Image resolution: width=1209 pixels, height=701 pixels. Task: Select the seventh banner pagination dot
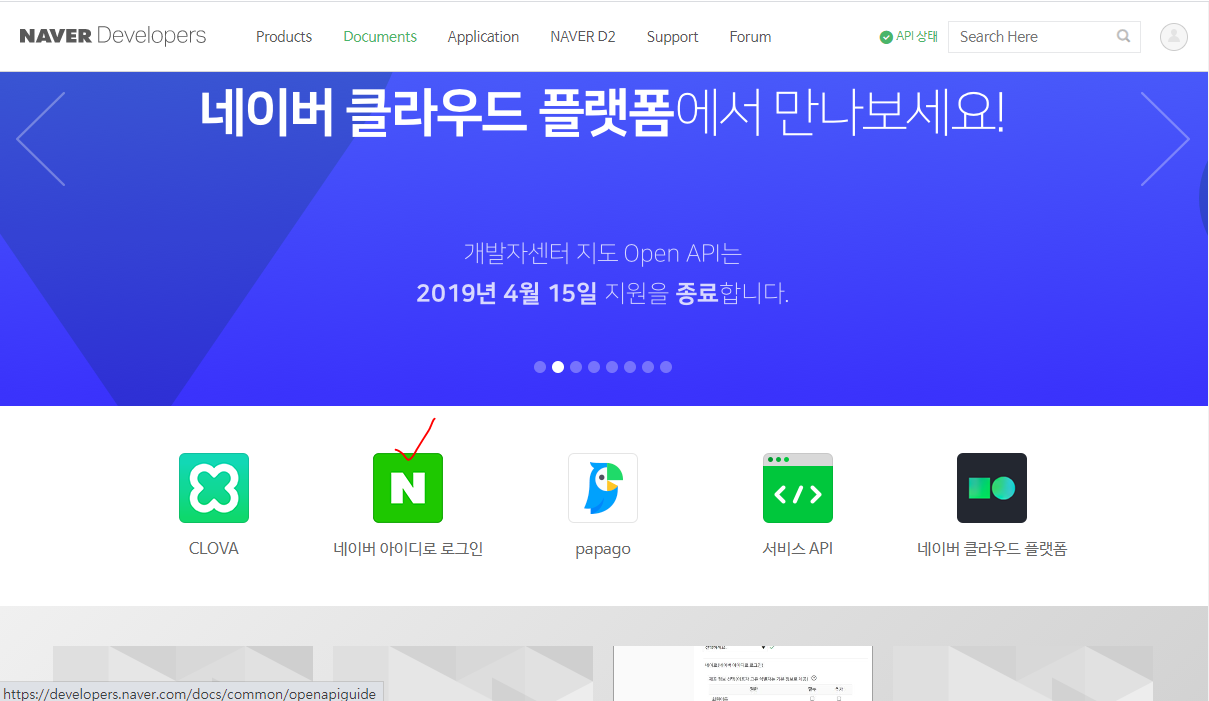648,367
